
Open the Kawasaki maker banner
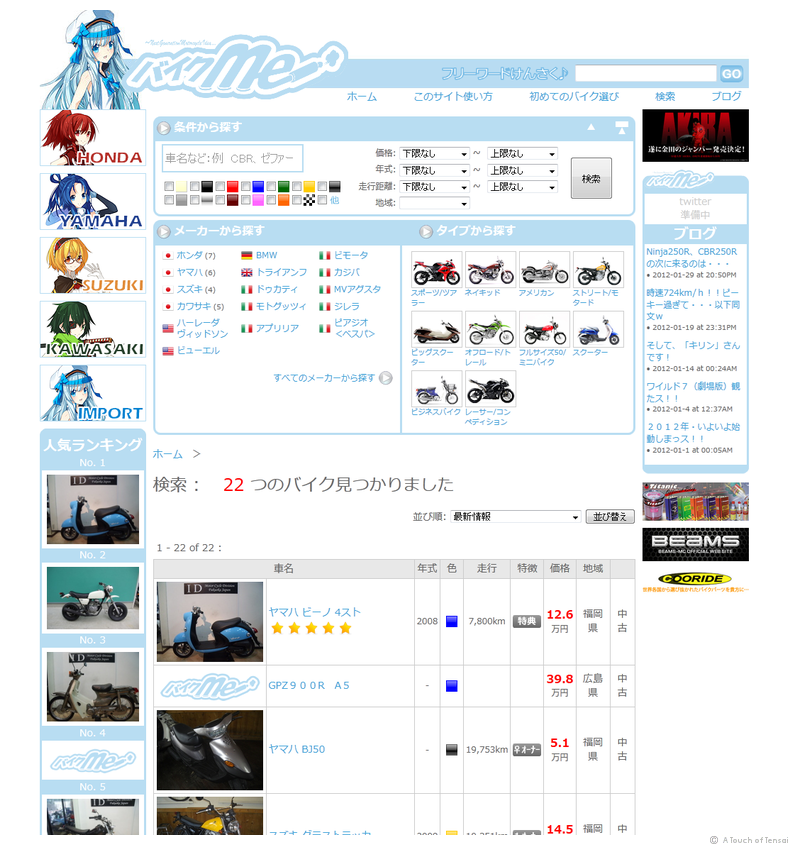[93, 329]
